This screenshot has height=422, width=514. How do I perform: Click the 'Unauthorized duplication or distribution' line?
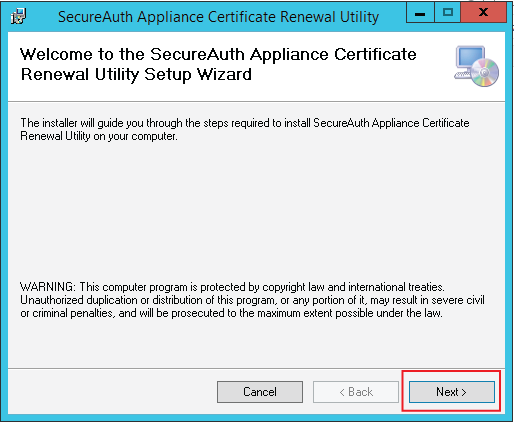click(252, 300)
